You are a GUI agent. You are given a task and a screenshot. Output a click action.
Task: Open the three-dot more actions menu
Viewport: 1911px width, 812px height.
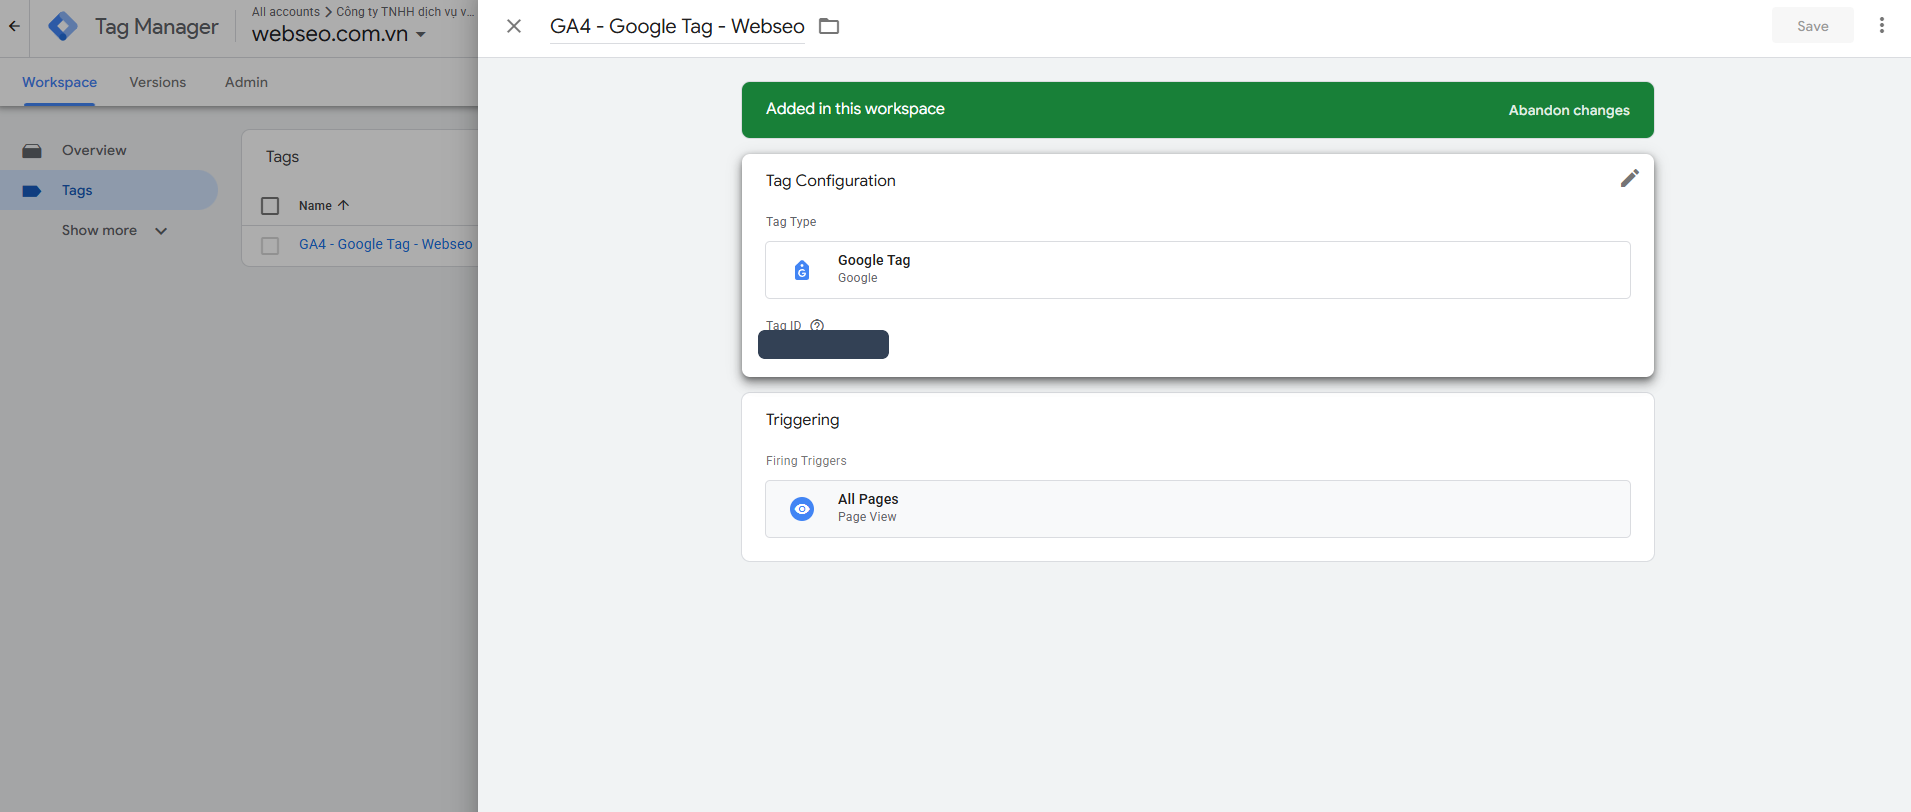click(x=1881, y=26)
